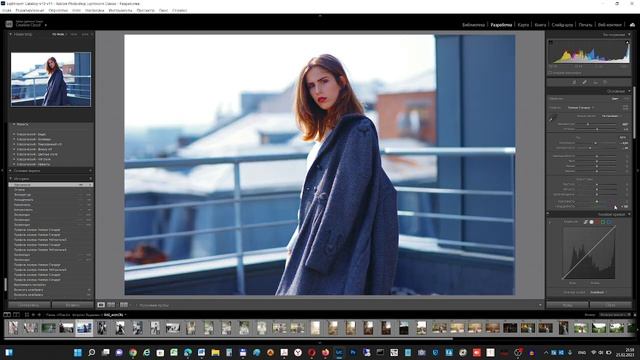Viewport: 640px width, 360px height.
Task: Open the Profile dropdown in Basic panel
Action: 580,107
